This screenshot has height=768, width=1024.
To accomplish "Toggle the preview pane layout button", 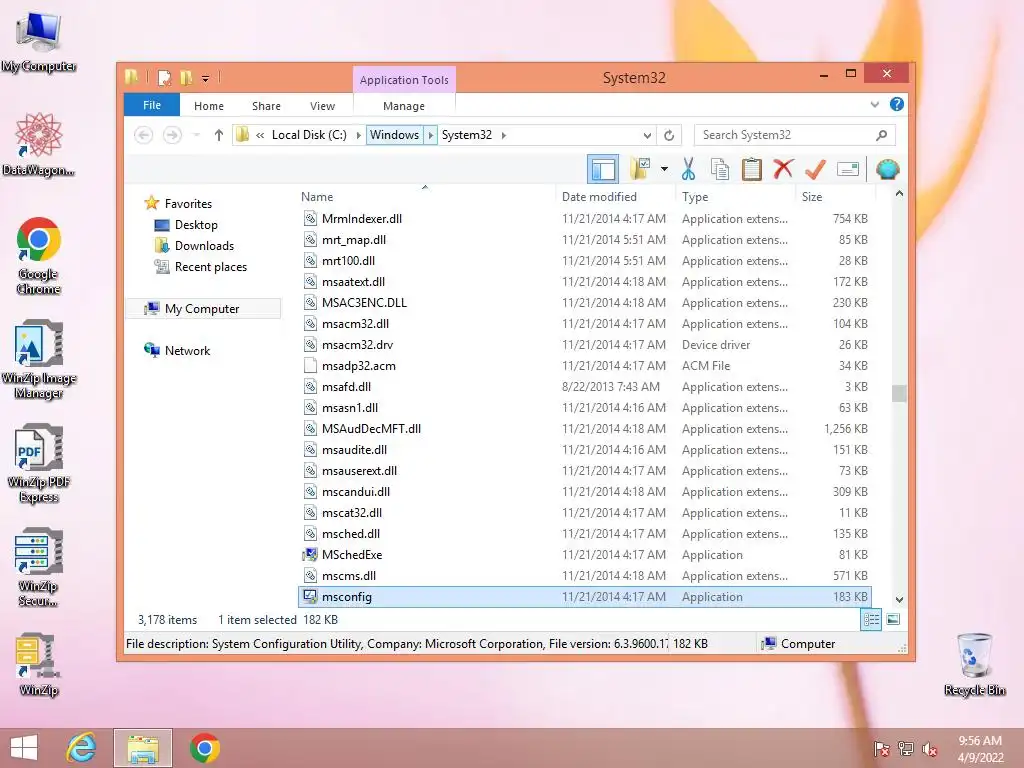I will click(x=603, y=170).
